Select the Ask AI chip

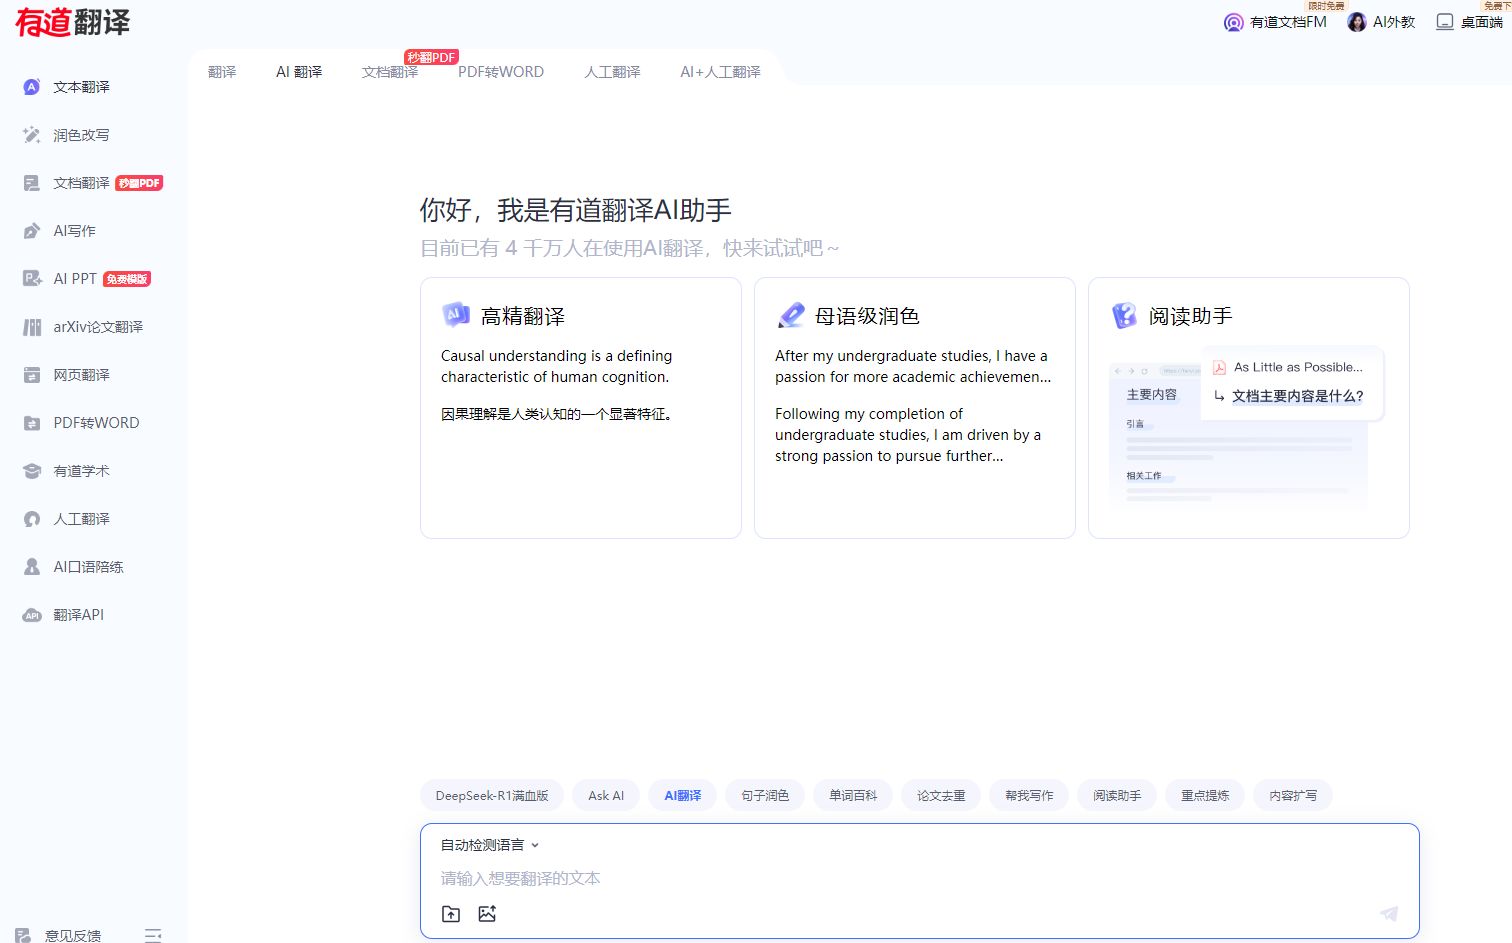click(606, 796)
